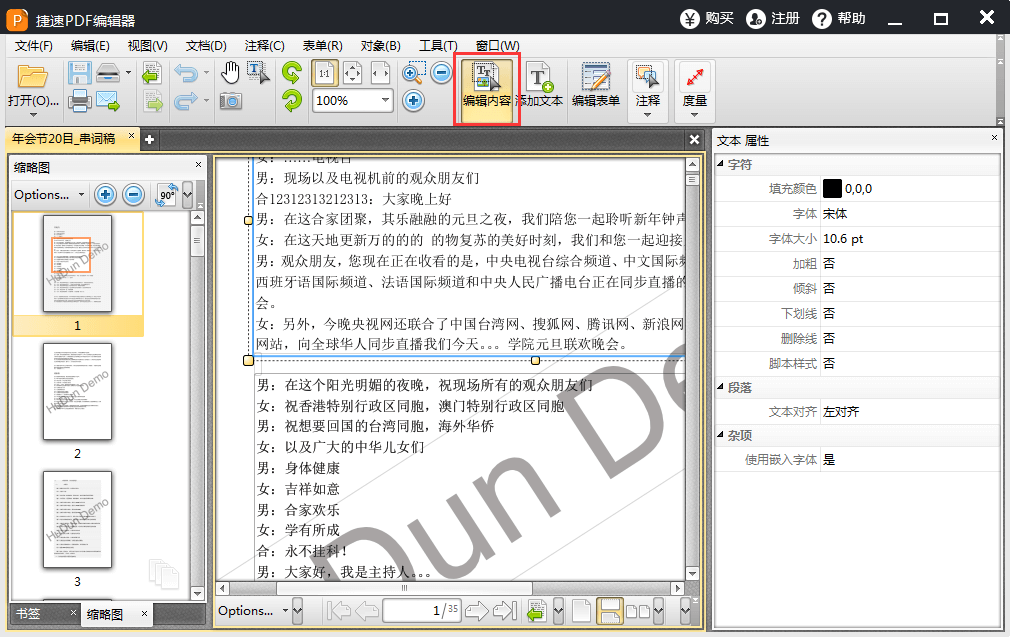This screenshot has width=1010, height=637.
Task: Open bottom bar Options dropdown
Action: click(252, 611)
